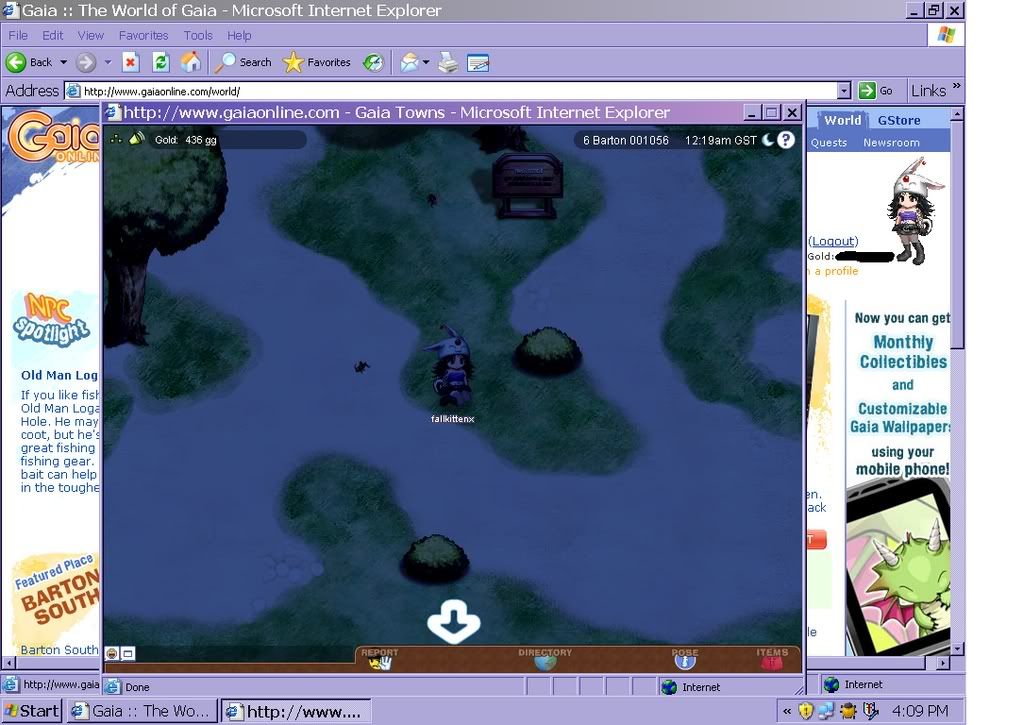Click the yellow security shield tray icon
This screenshot has width=1023, height=725.
coord(806,711)
